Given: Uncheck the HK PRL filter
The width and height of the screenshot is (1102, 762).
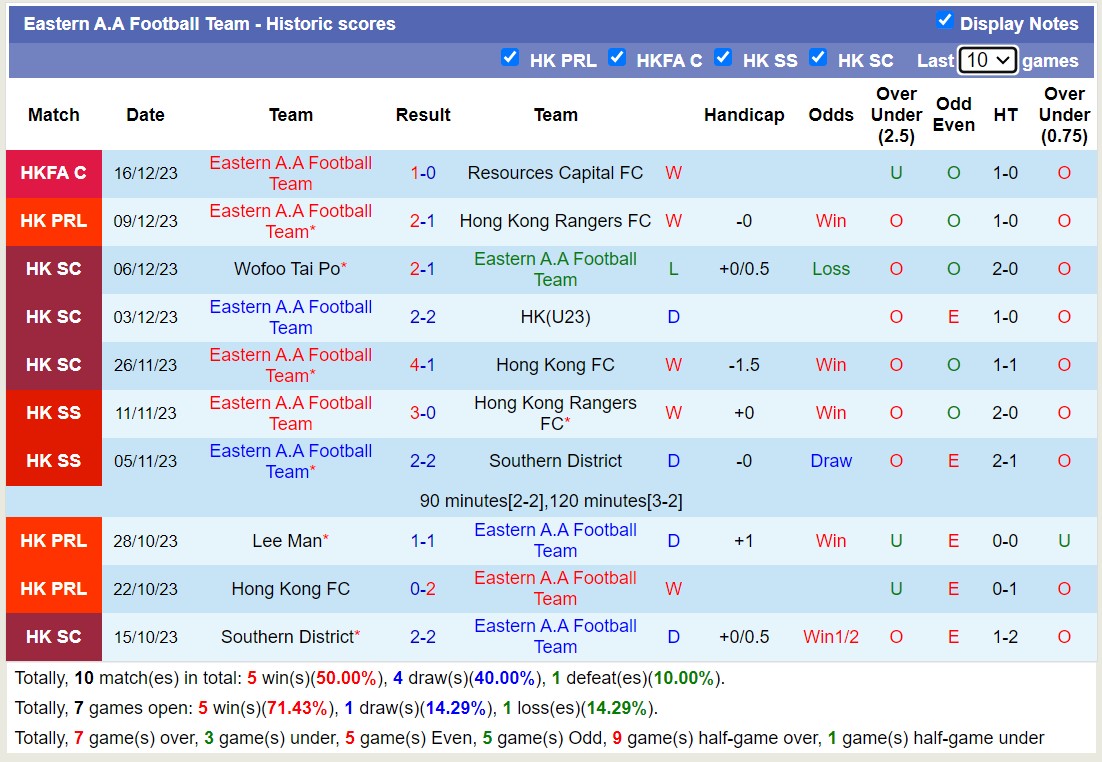Looking at the screenshot, I should tap(510, 58).
